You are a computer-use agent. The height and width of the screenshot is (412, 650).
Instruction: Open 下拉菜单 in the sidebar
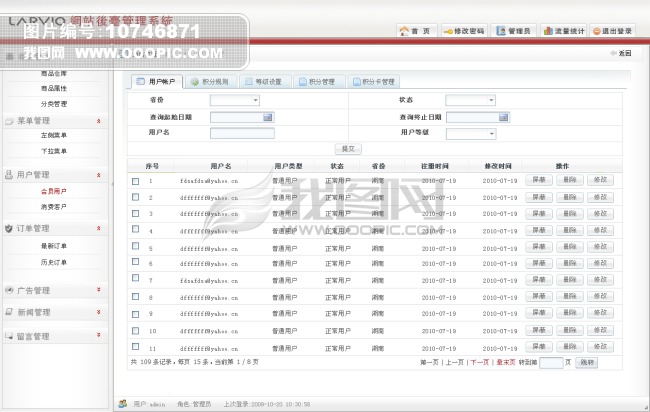pyautogui.click(x=54, y=151)
